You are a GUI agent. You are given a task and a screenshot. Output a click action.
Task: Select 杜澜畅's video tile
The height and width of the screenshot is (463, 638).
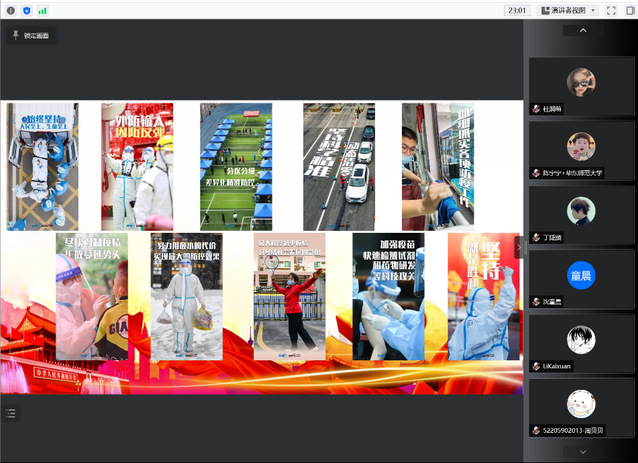(x=581, y=84)
